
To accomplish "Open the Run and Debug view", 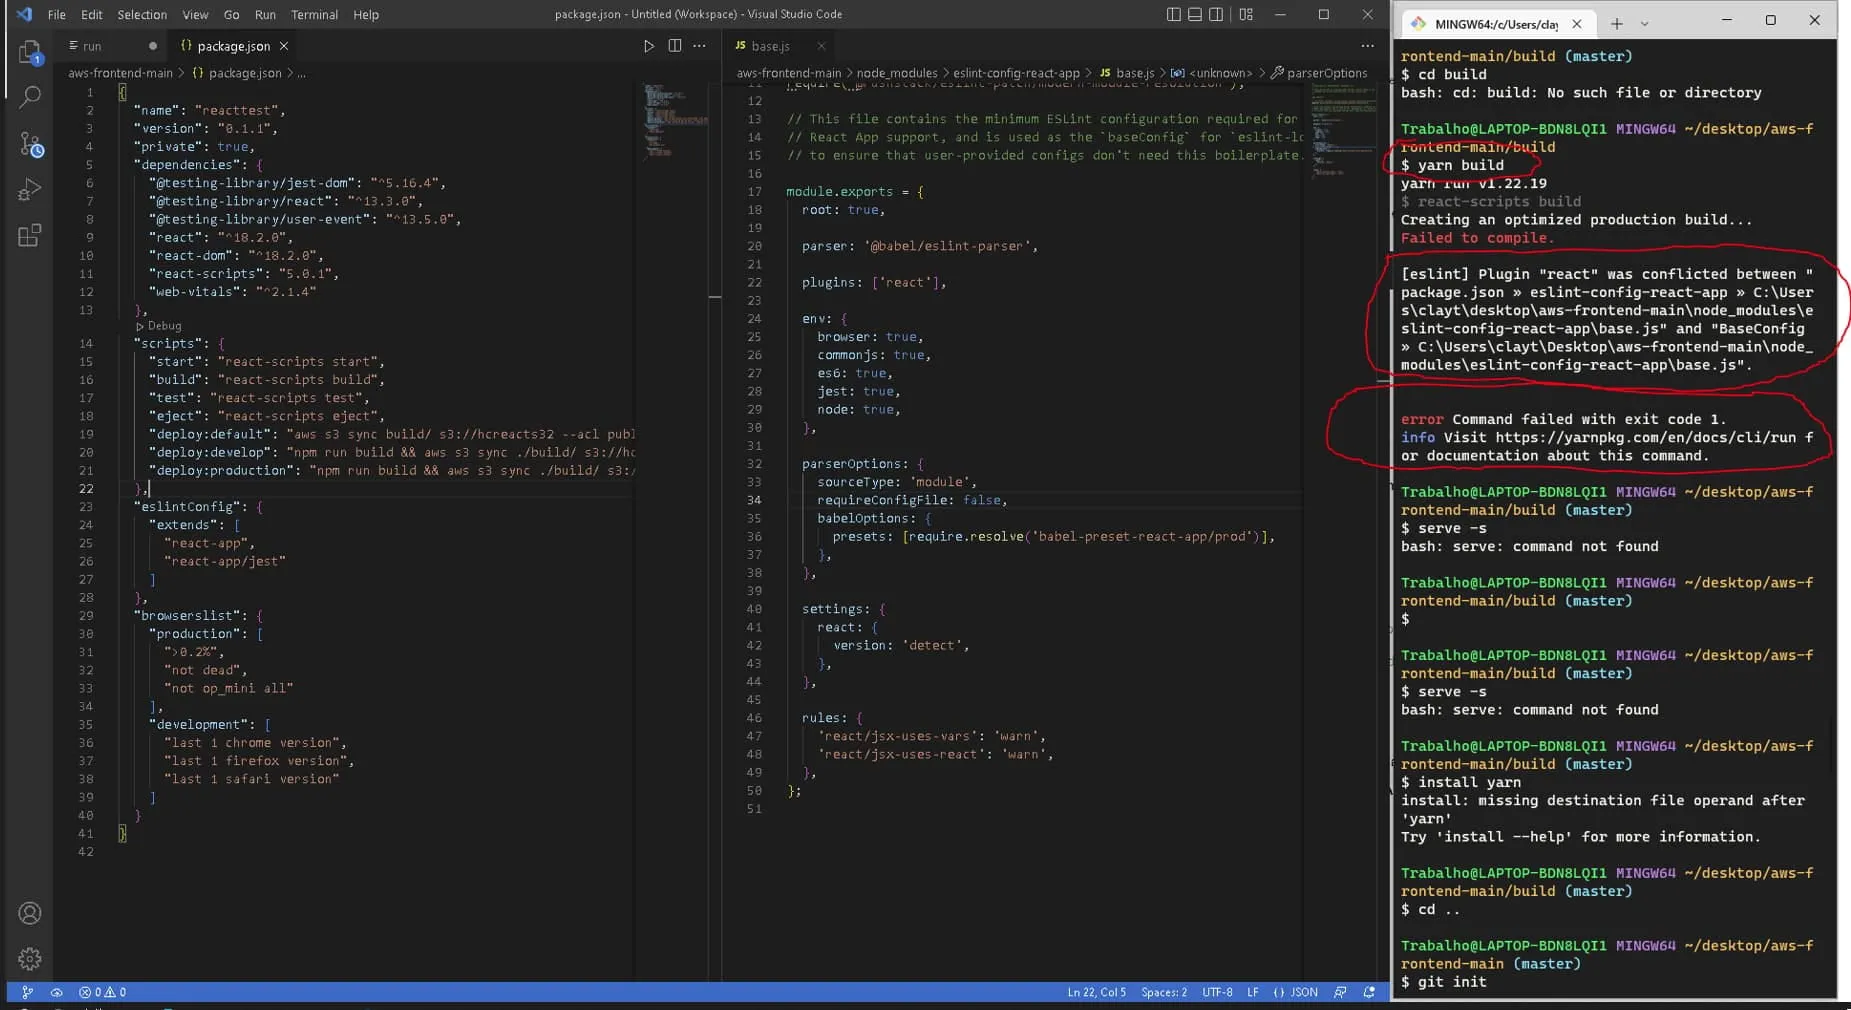I will [x=30, y=190].
